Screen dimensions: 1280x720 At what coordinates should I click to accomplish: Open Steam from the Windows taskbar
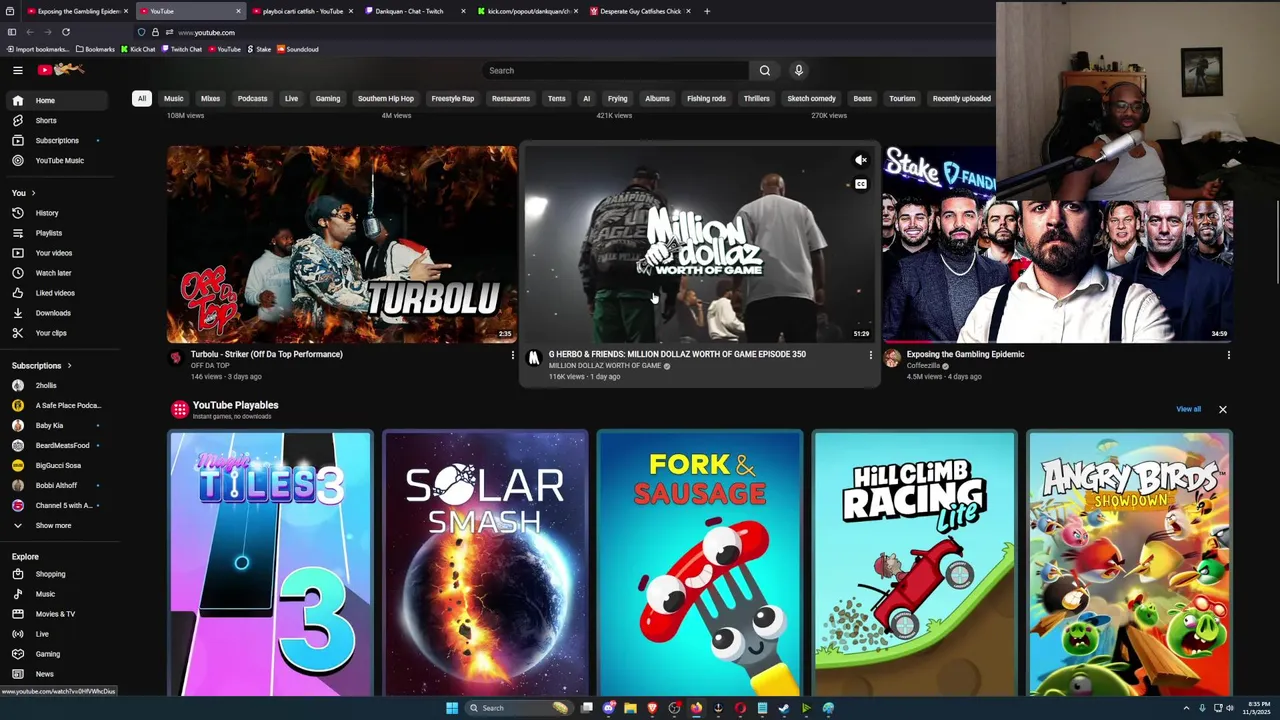[x=784, y=708]
